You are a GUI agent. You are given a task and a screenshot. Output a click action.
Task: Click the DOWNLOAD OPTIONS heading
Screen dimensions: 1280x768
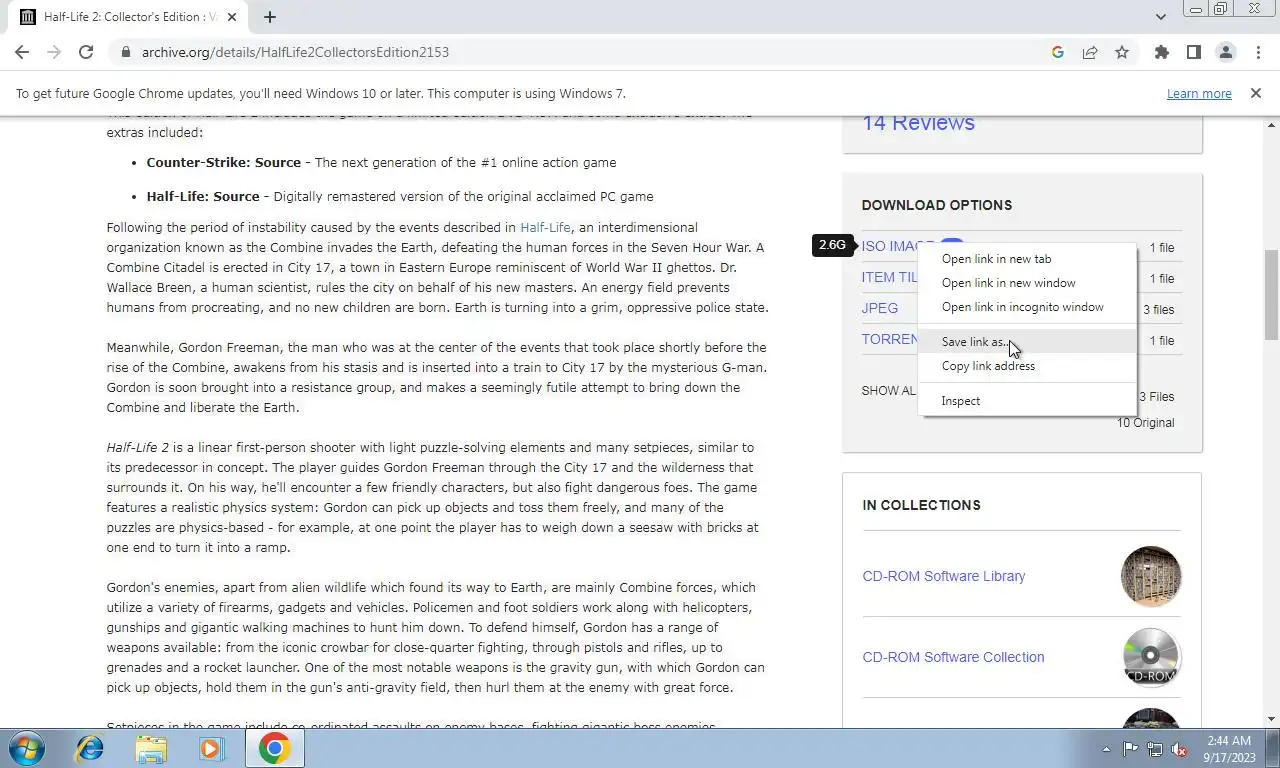point(937,205)
